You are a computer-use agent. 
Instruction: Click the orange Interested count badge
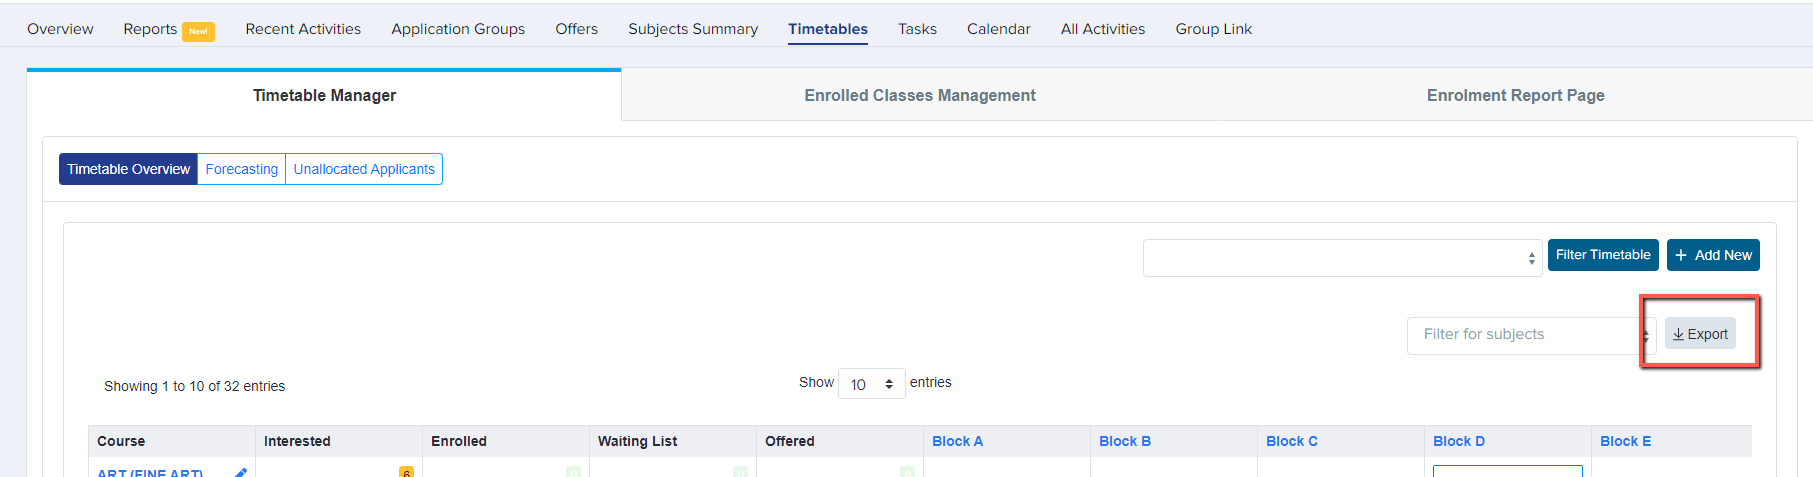(406, 472)
